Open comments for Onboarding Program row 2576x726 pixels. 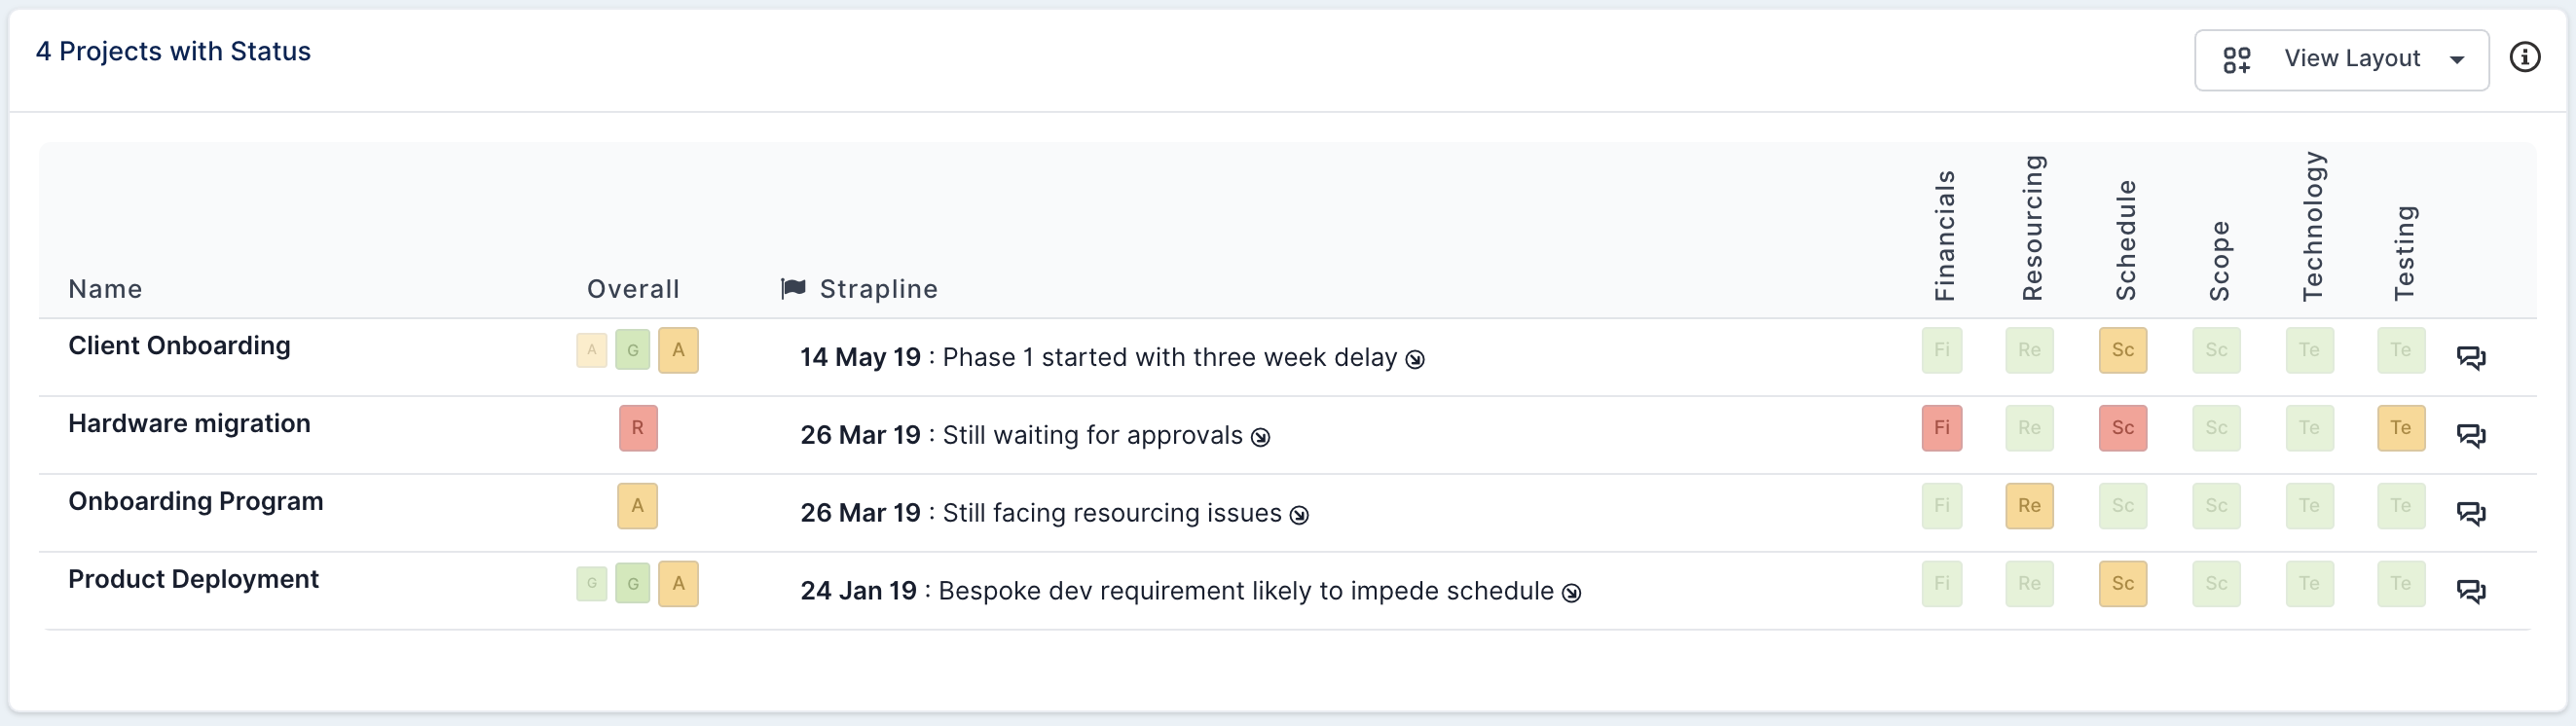pos(2471,513)
